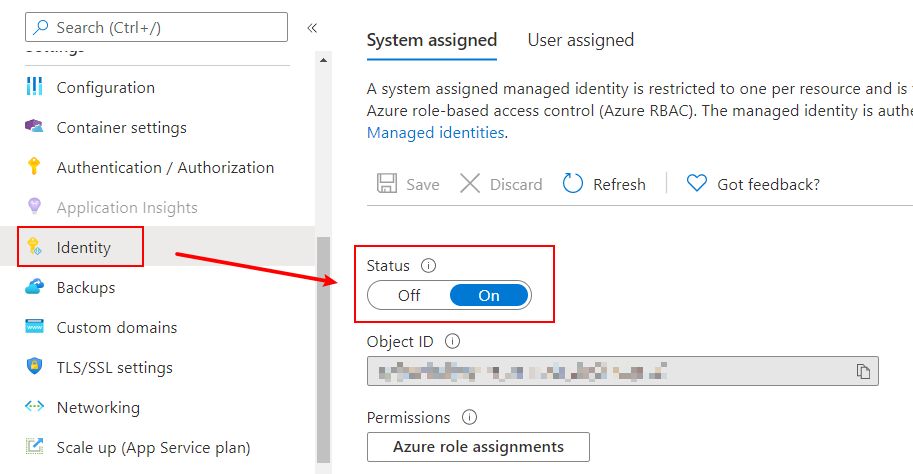This screenshot has width=913, height=474.
Task: Switch status toggle to Off
Action: tap(409, 295)
